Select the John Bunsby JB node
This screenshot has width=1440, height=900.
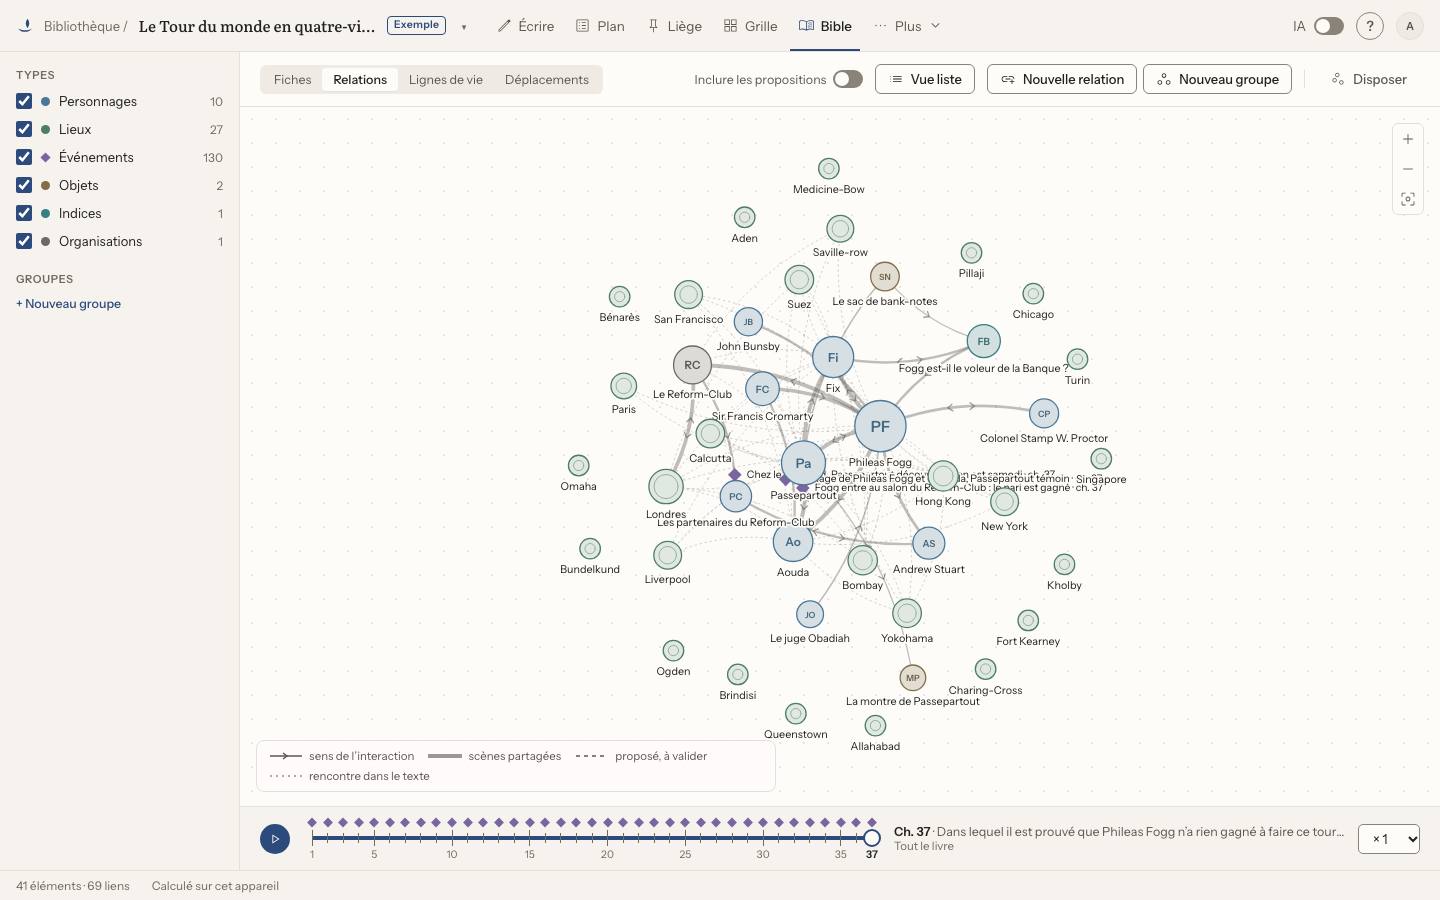click(x=748, y=322)
